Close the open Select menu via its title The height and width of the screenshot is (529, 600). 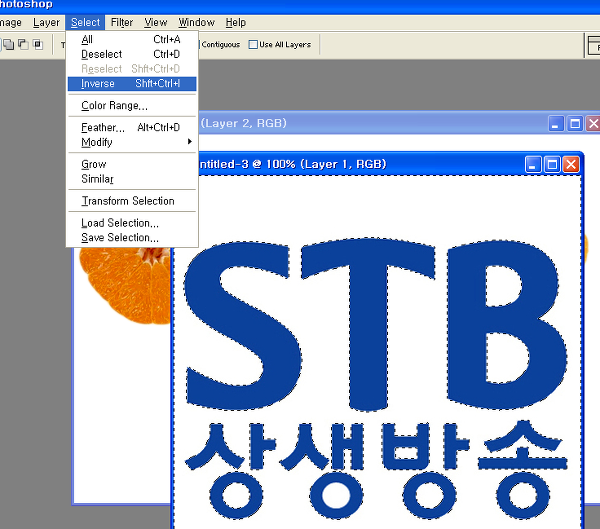point(85,23)
